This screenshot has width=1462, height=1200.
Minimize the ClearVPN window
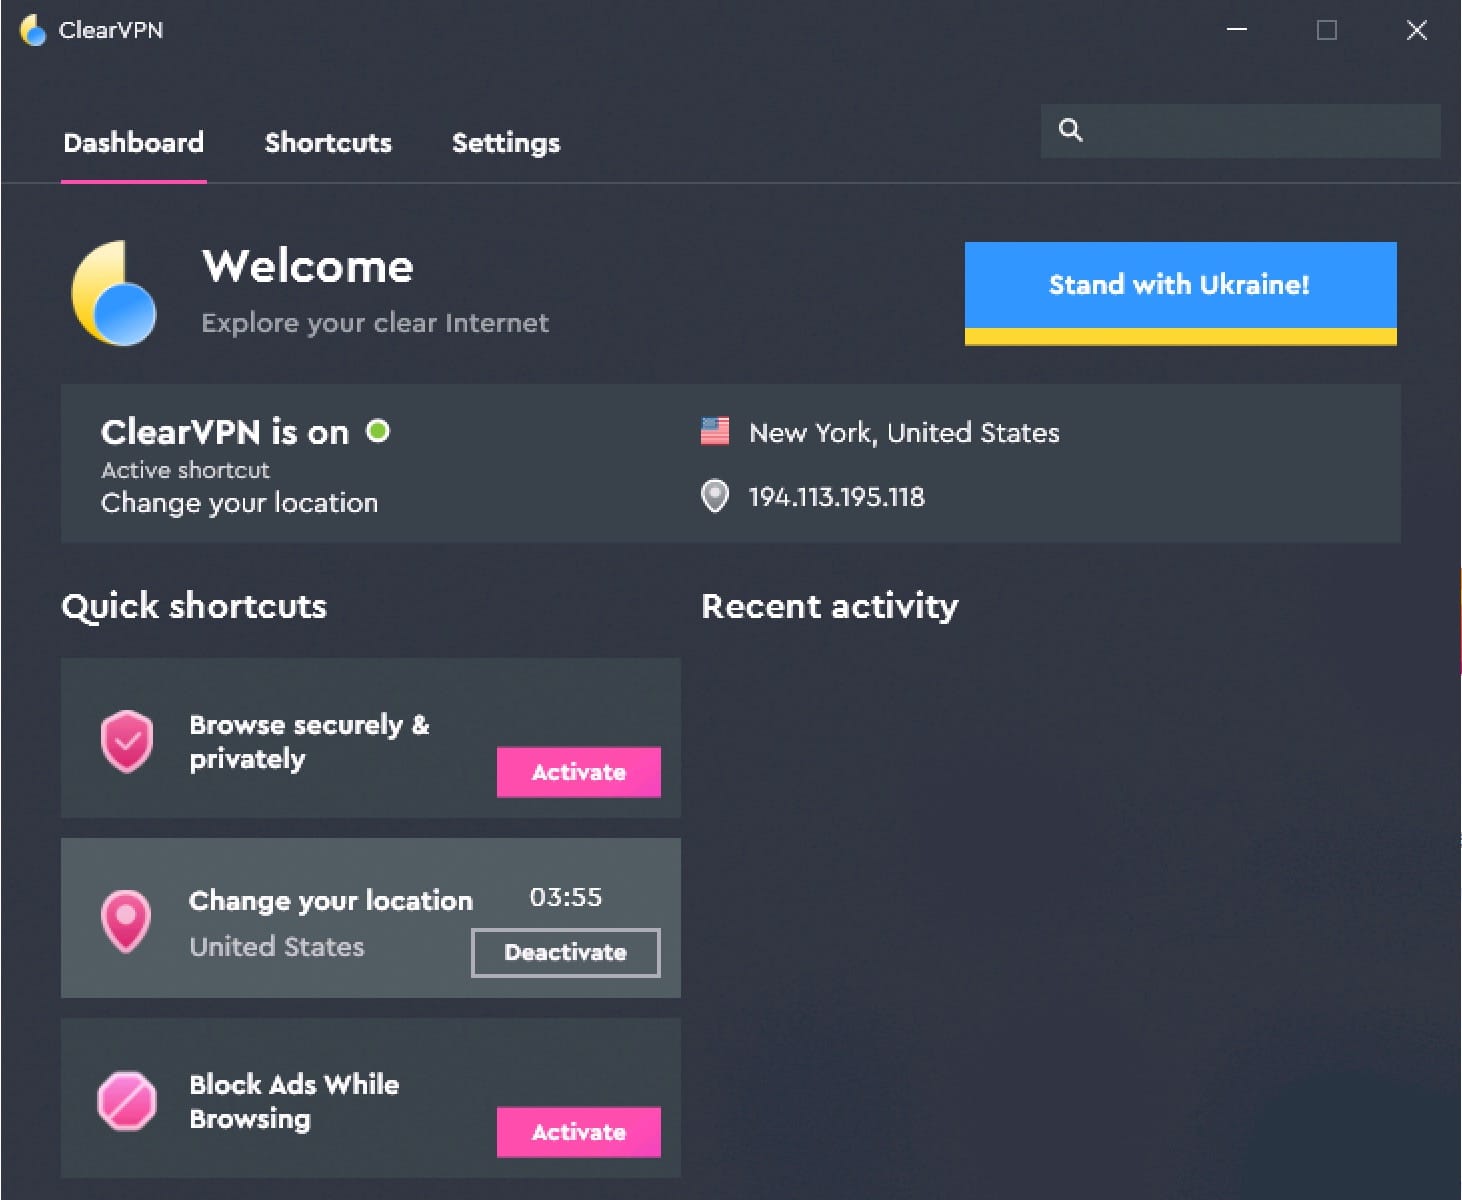pyautogui.click(x=1237, y=30)
